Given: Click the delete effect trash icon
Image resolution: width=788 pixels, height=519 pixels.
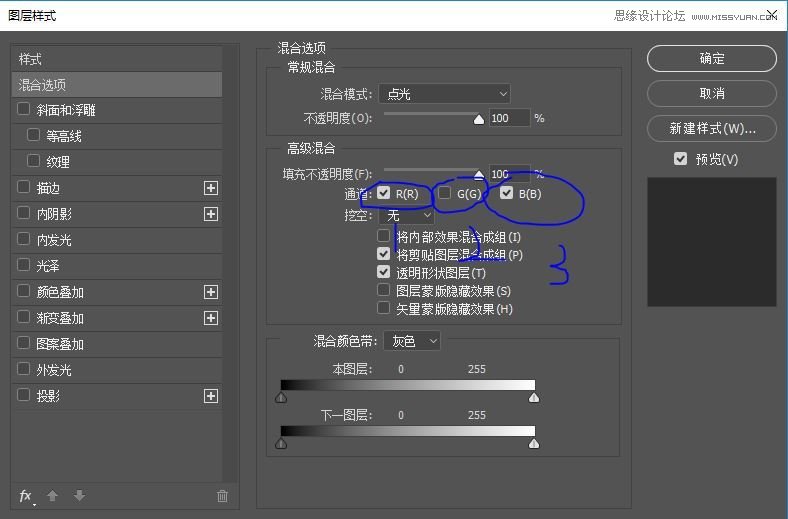Looking at the screenshot, I should click(222, 496).
